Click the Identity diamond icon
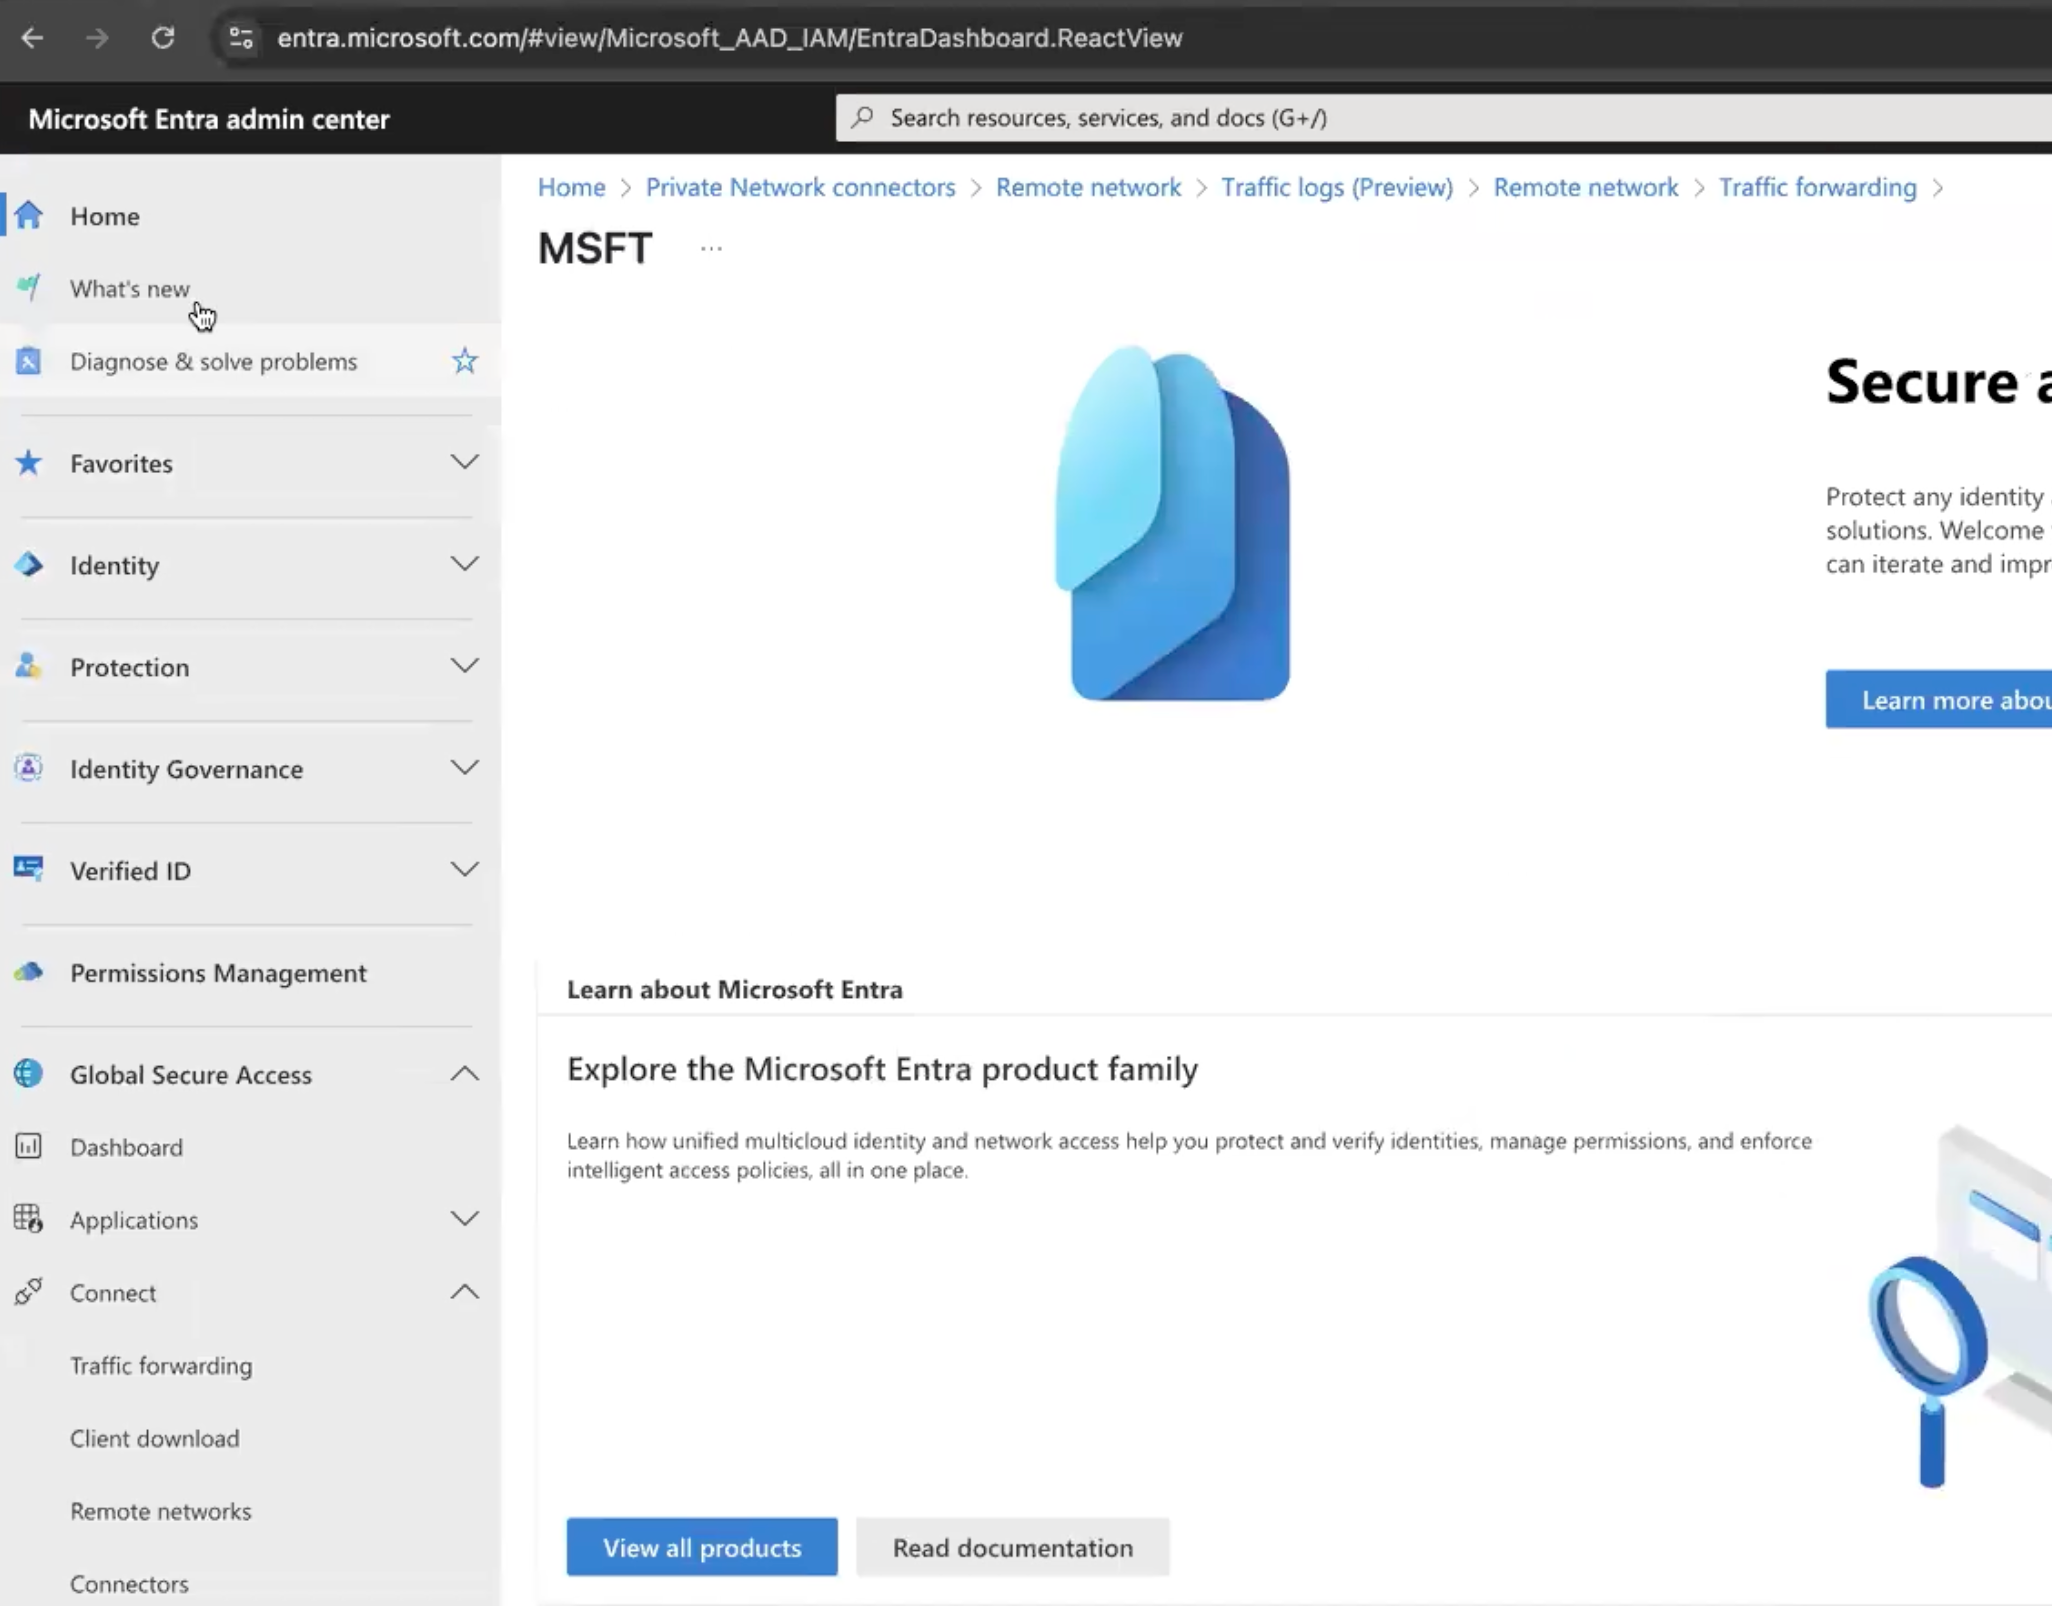2052x1606 pixels. tap(29, 565)
